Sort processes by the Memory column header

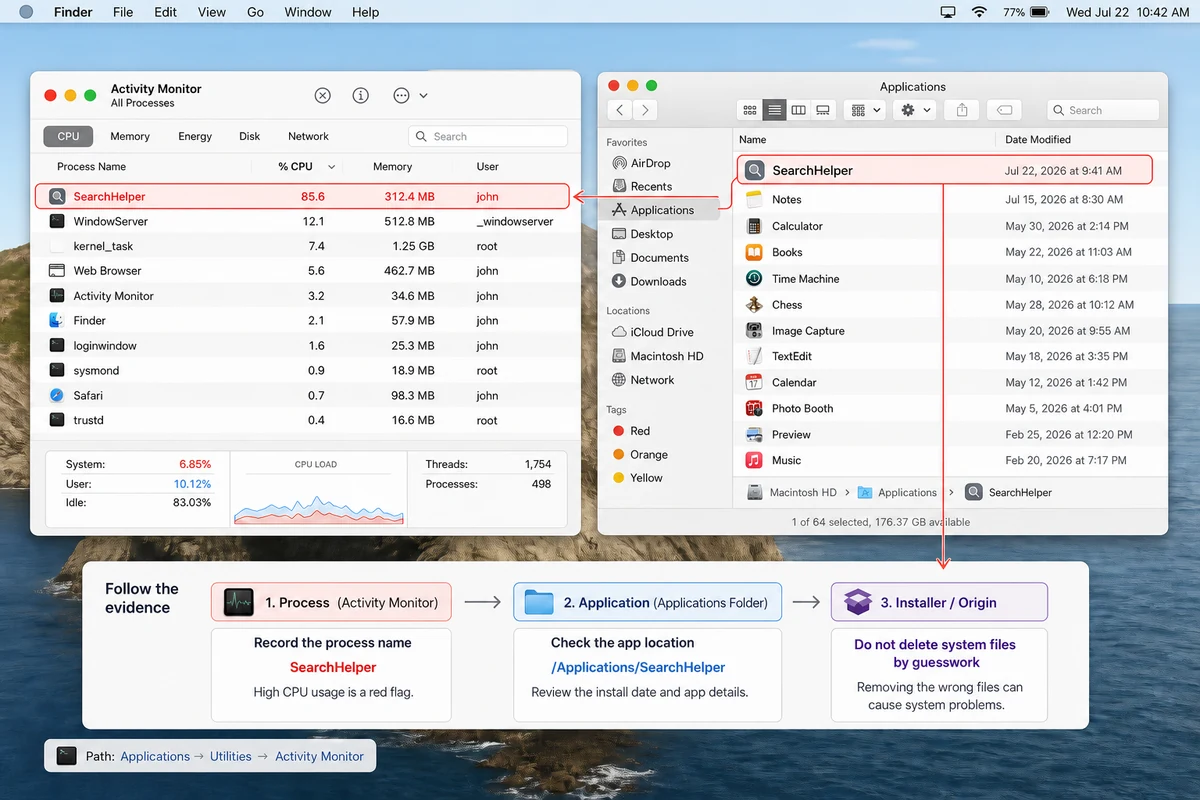pos(392,167)
